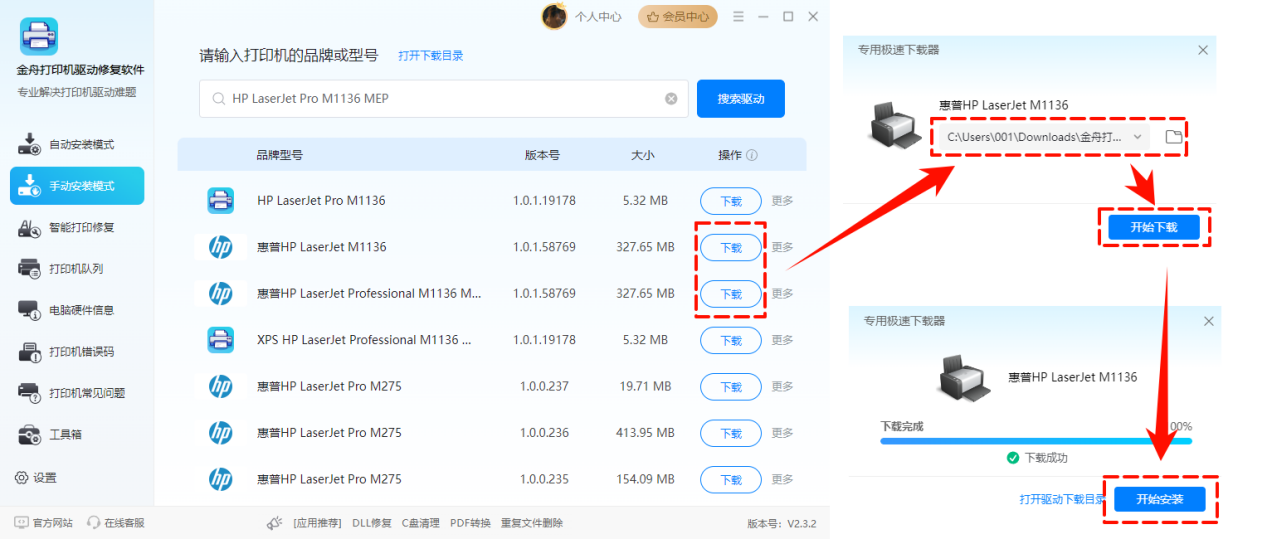Click HP logo of 惠普HP LaserJet Professional M1136 row
Image resolution: width=1267 pixels, height=539 pixels.
(x=220, y=293)
